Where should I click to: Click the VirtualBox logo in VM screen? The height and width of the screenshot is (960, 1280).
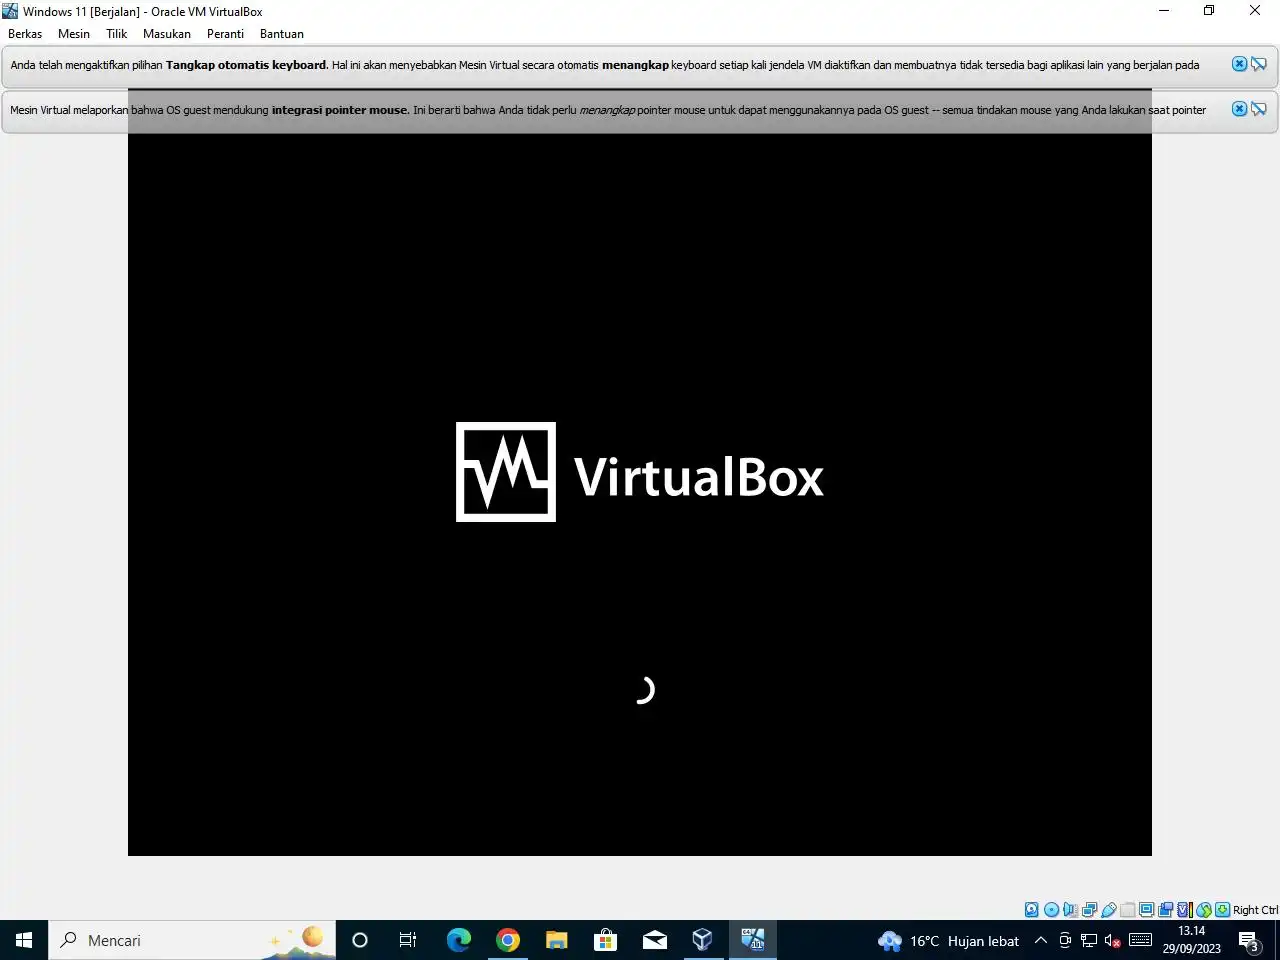pyautogui.click(x=640, y=472)
